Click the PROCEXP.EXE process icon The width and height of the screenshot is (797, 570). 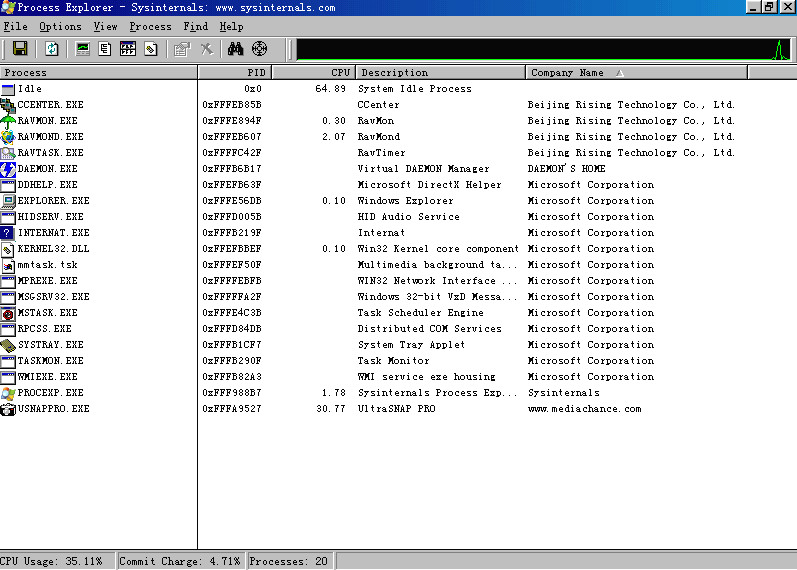(x=8, y=393)
